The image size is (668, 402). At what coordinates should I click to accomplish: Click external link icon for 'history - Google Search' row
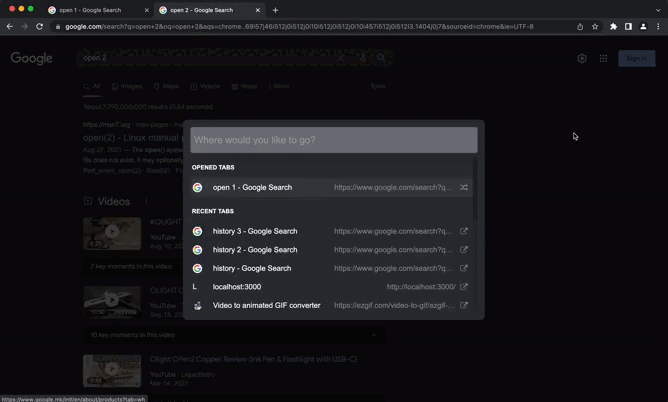tap(464, 268)
